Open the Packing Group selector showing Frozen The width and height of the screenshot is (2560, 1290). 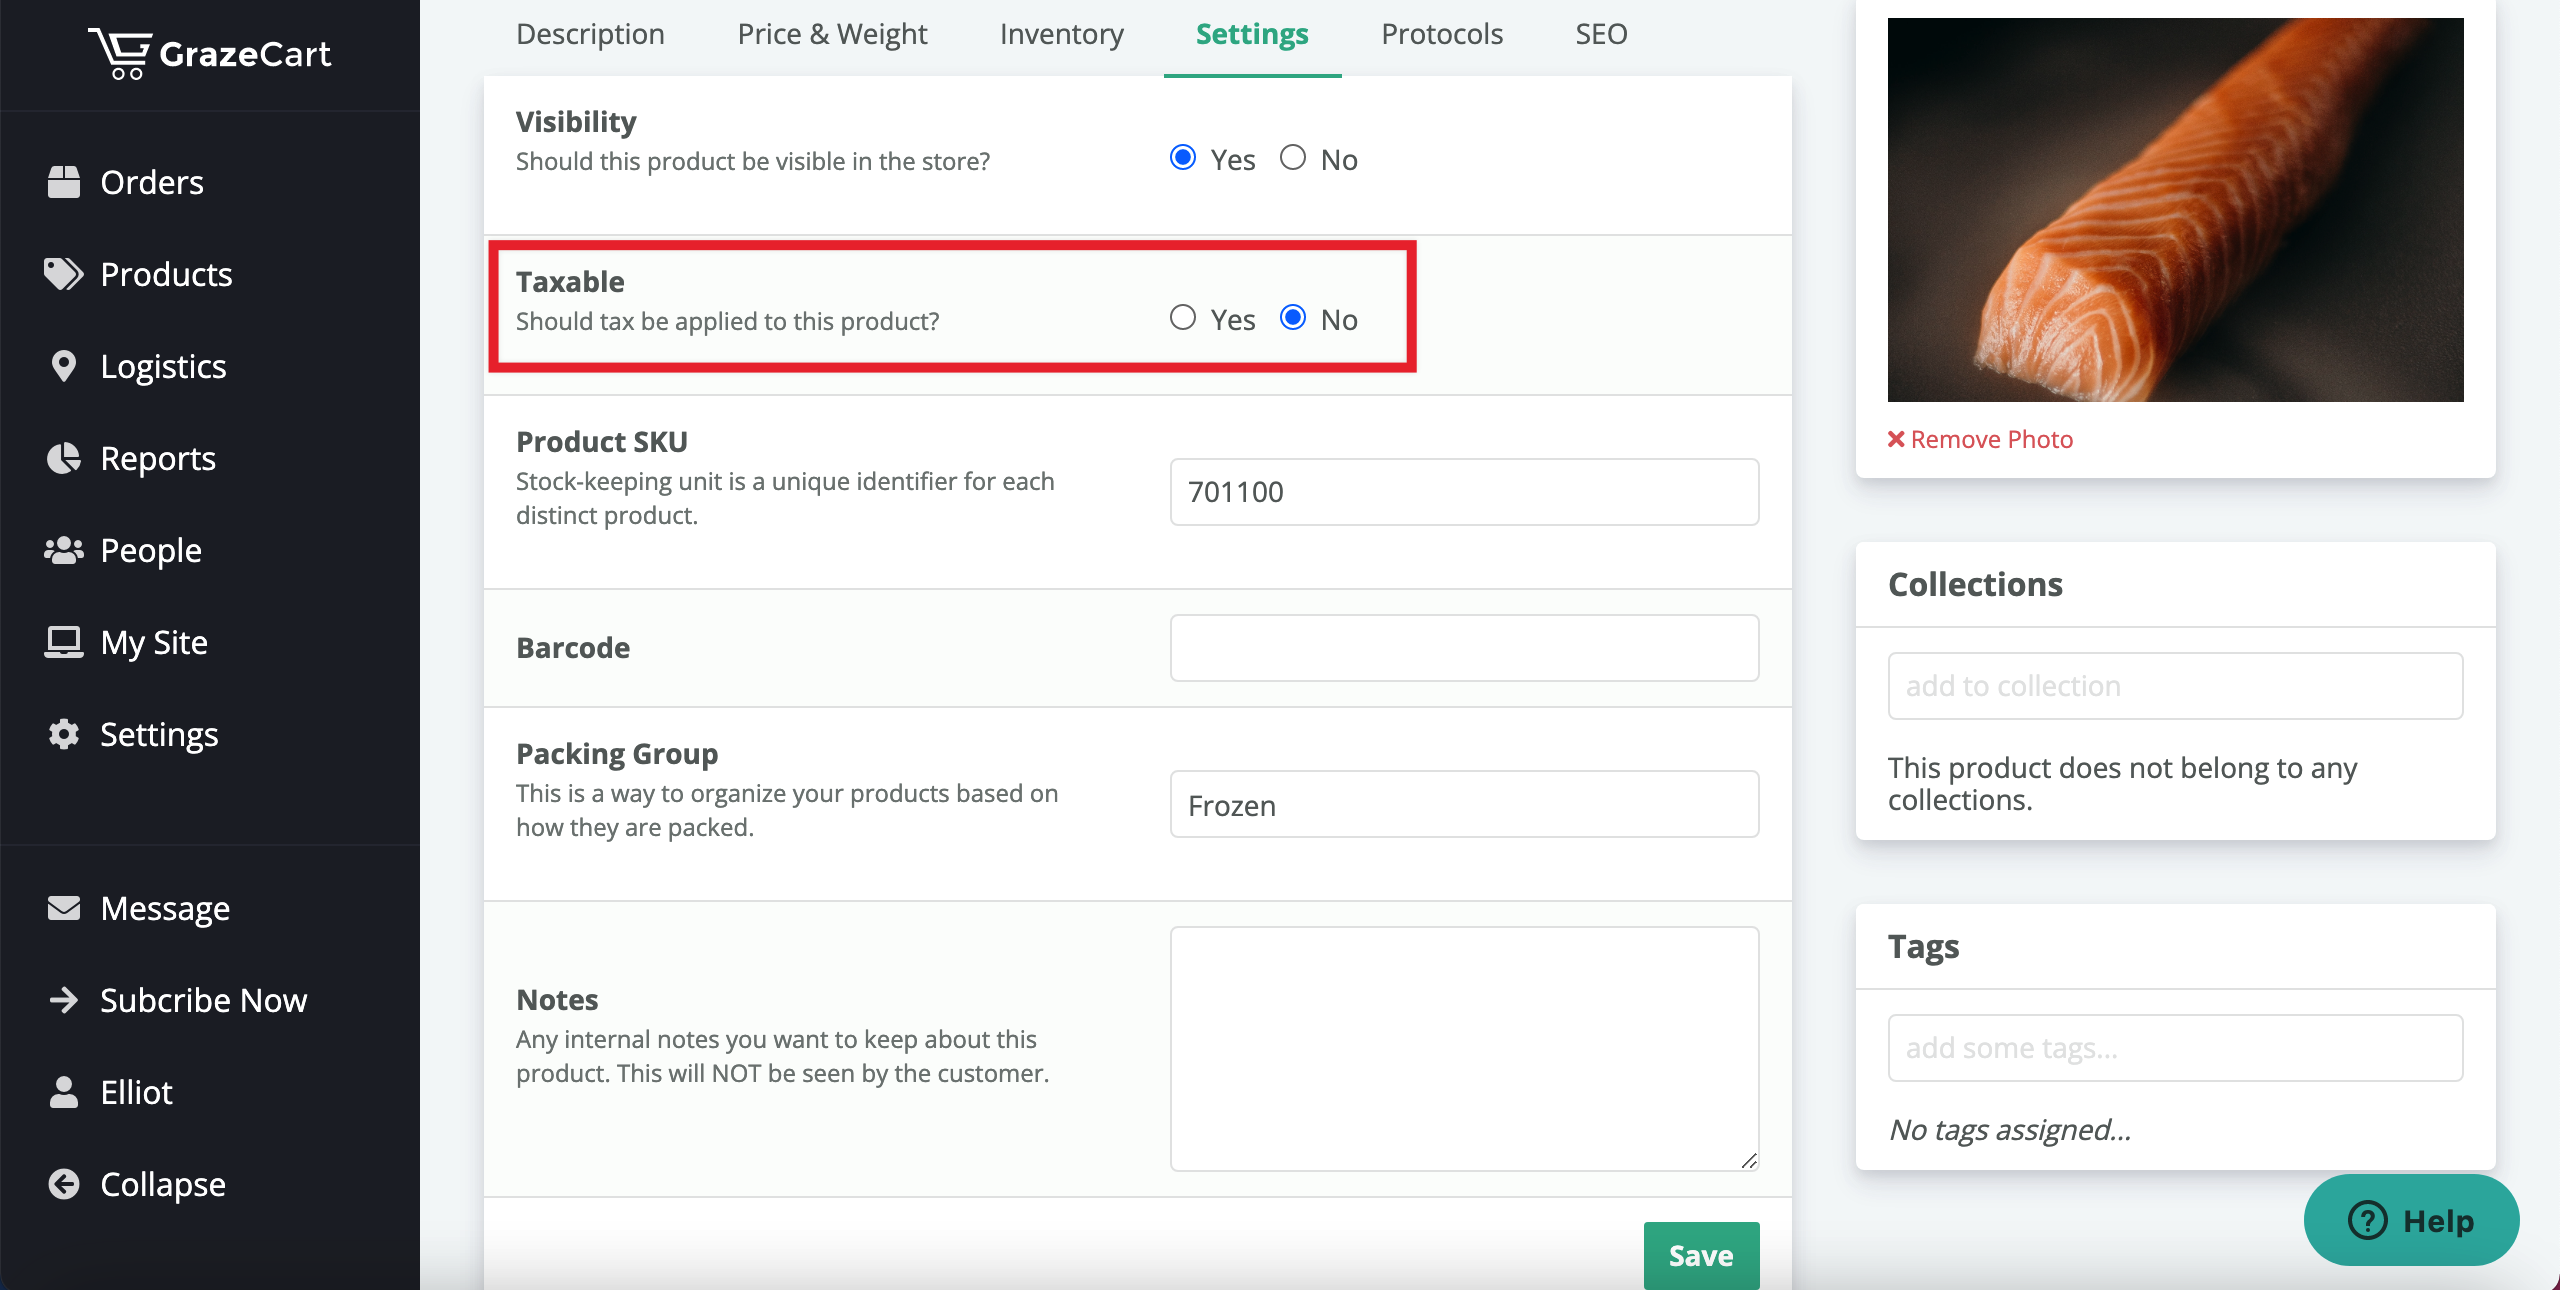pyautogui.click(x=1463, y=805)
